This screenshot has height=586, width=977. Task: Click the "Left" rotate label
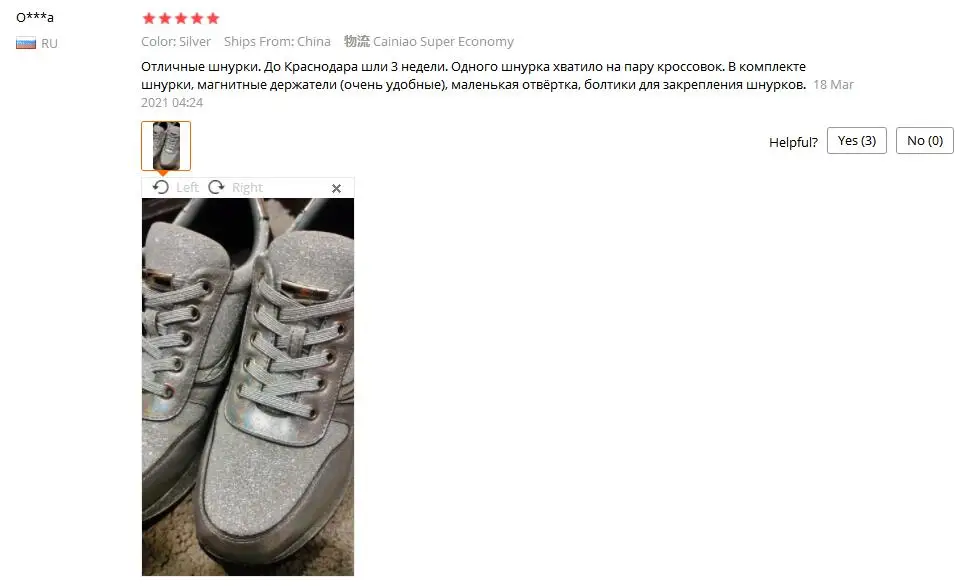[x=187, y=187]
